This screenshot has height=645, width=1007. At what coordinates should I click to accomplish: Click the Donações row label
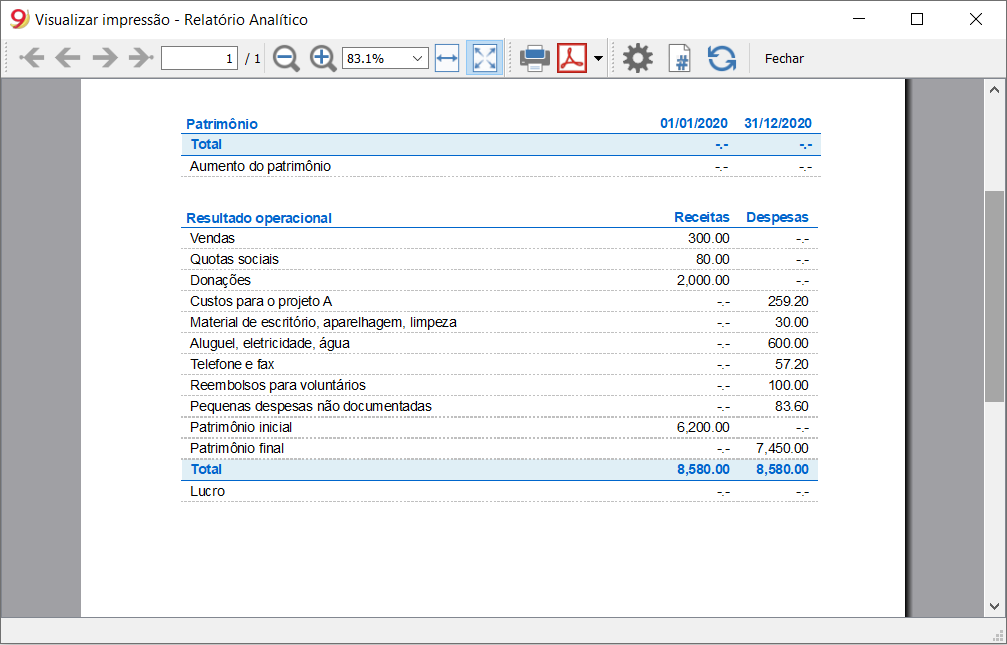(220, 281)
